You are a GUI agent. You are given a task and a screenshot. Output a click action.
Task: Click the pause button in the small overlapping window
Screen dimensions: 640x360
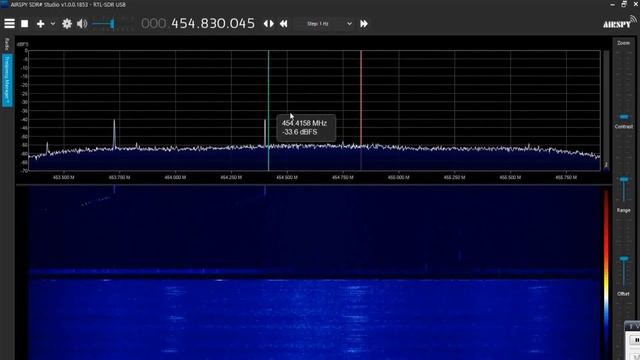pyautogui.click(x=636, y=340)
